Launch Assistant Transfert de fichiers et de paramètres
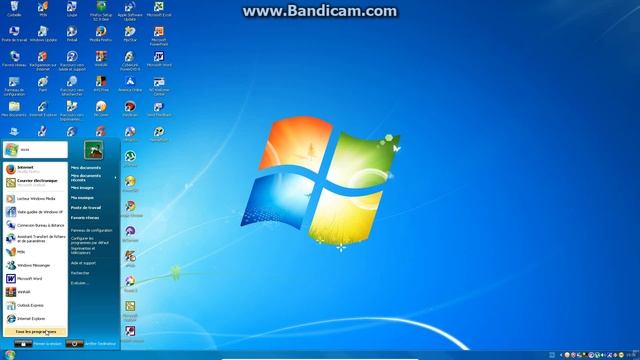This screenshot has width=640, height=360. [x=36, y=239]
